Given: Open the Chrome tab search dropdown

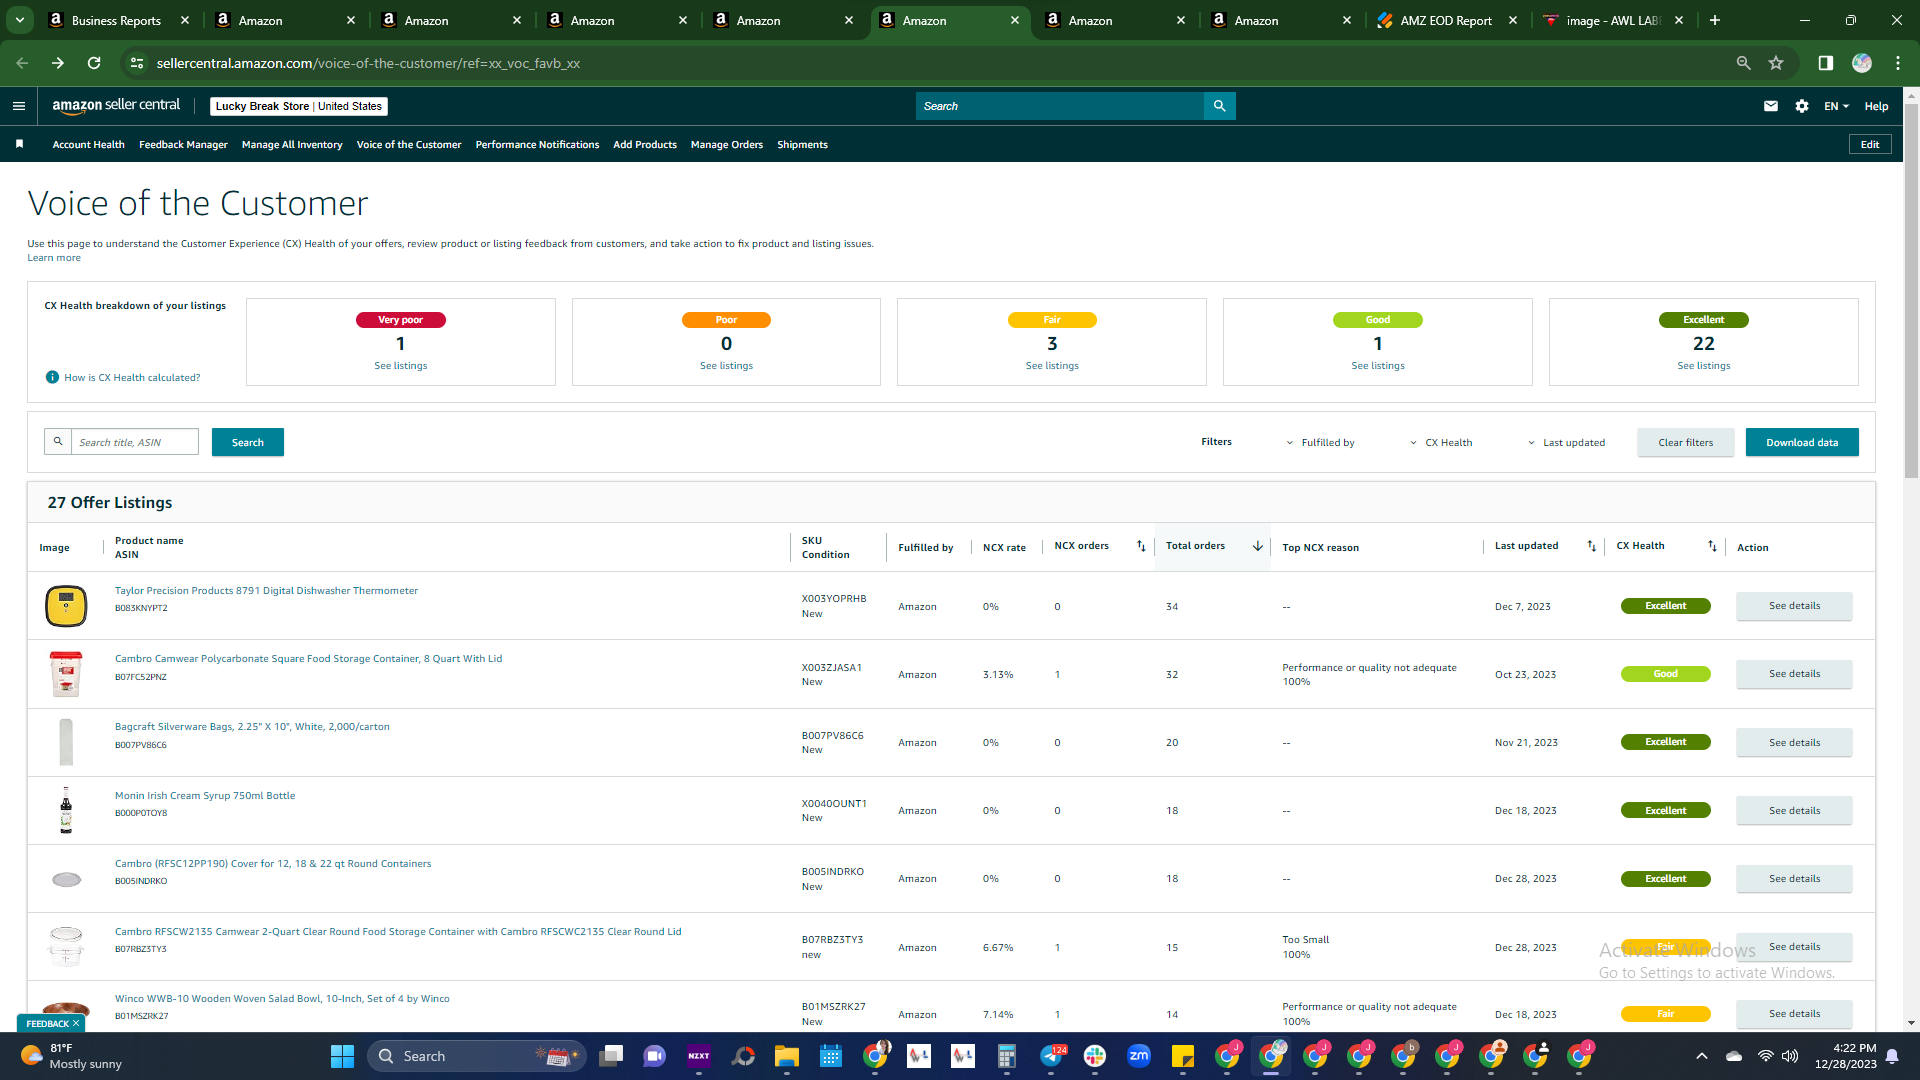Looking at the screenshot, I should point(20,20).
